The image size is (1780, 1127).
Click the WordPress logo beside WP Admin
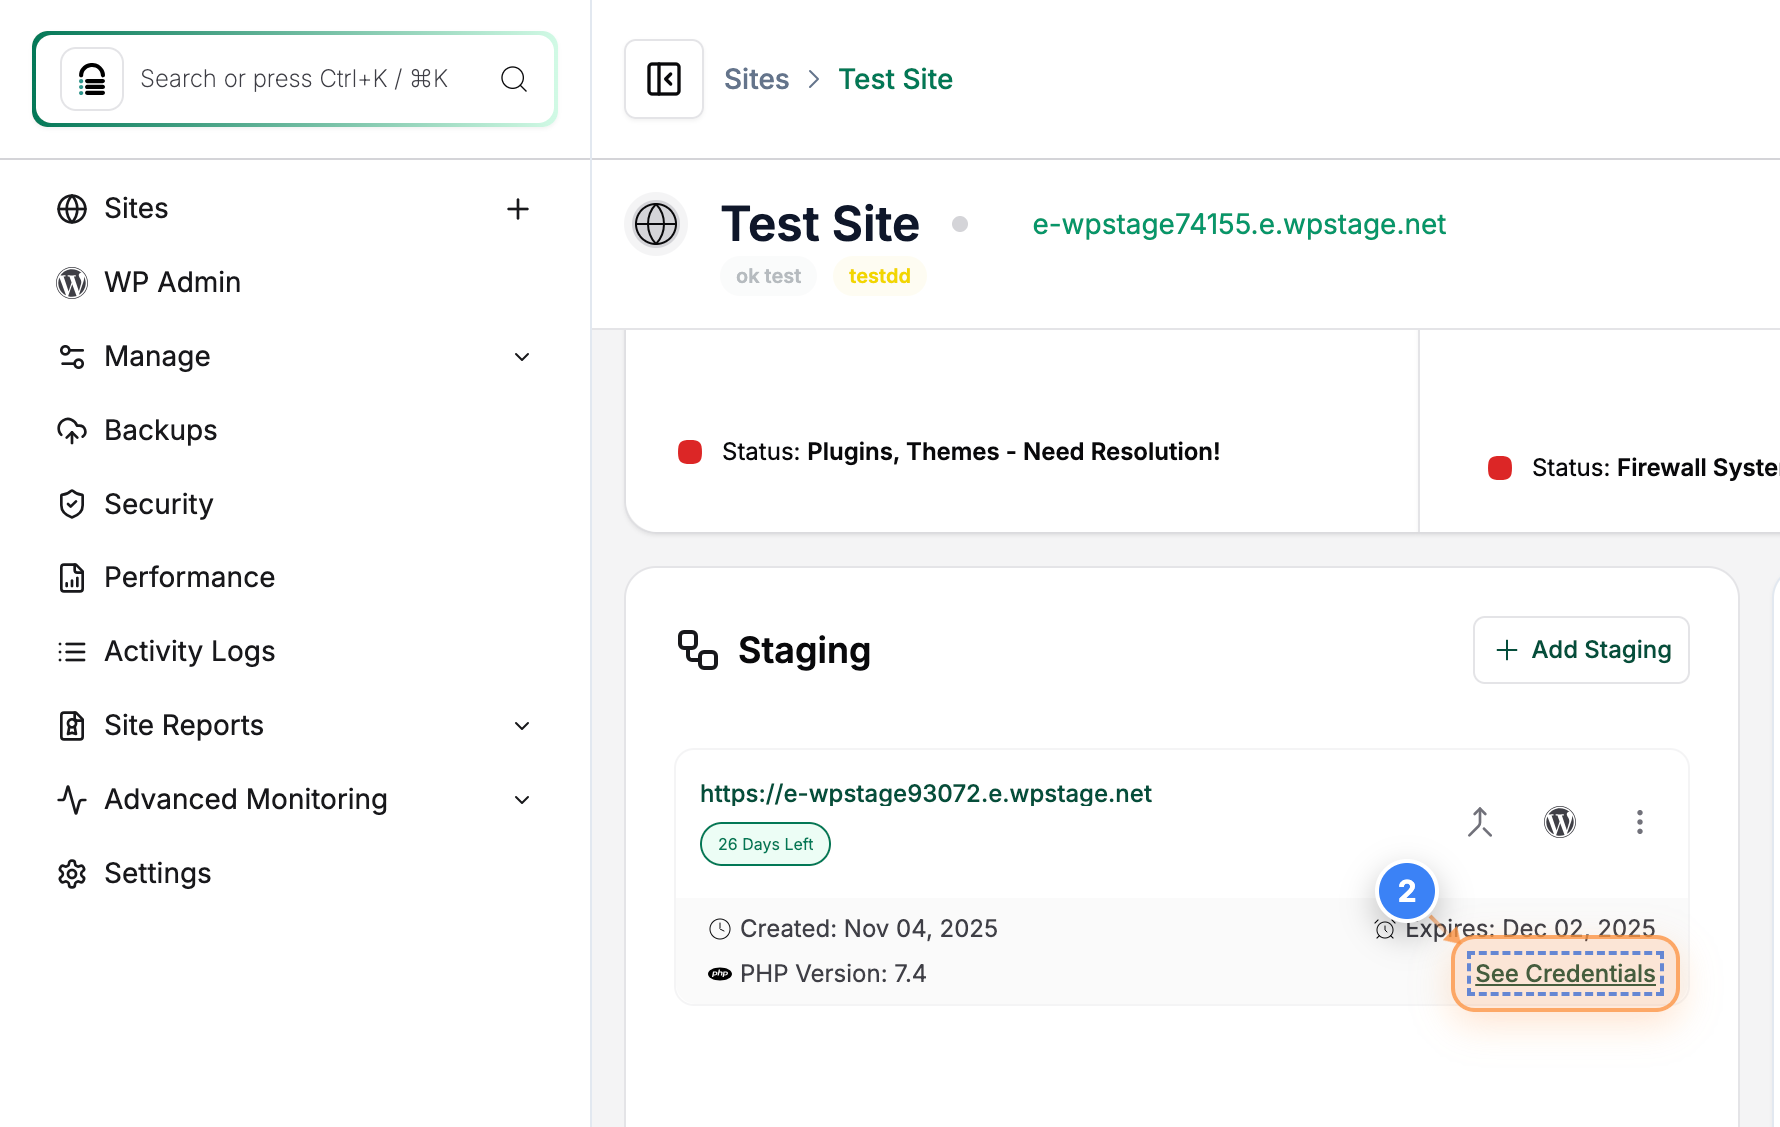coord(72,283)
